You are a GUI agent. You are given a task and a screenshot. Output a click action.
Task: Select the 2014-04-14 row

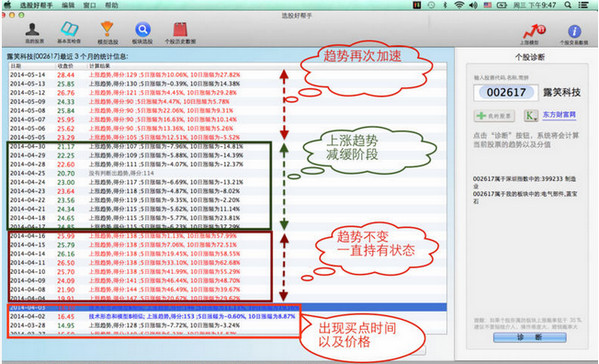pyautogui.click(x=228, y=254)
